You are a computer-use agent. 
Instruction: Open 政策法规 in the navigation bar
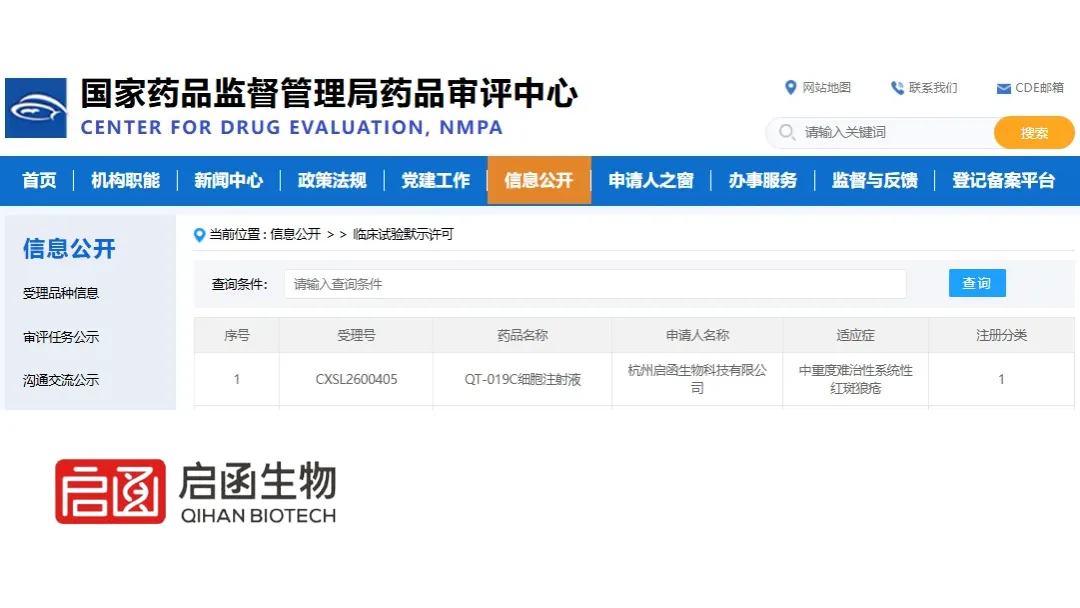coord(332,180)
